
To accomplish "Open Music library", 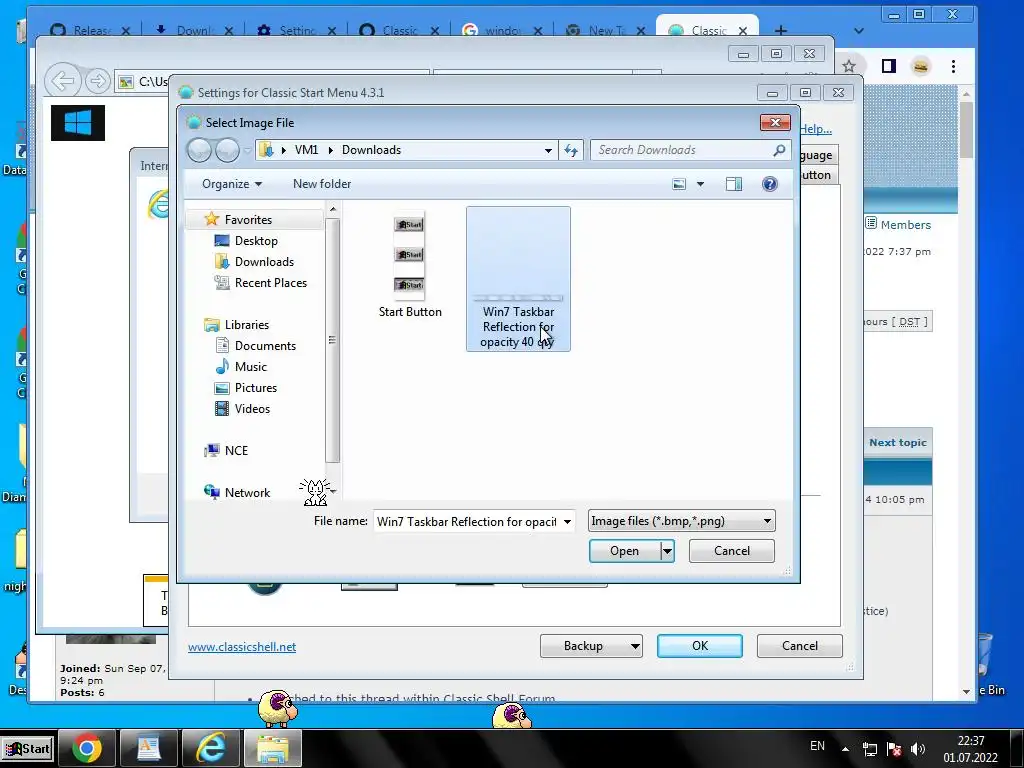I will pyautogui.click(x=250, y=366).
